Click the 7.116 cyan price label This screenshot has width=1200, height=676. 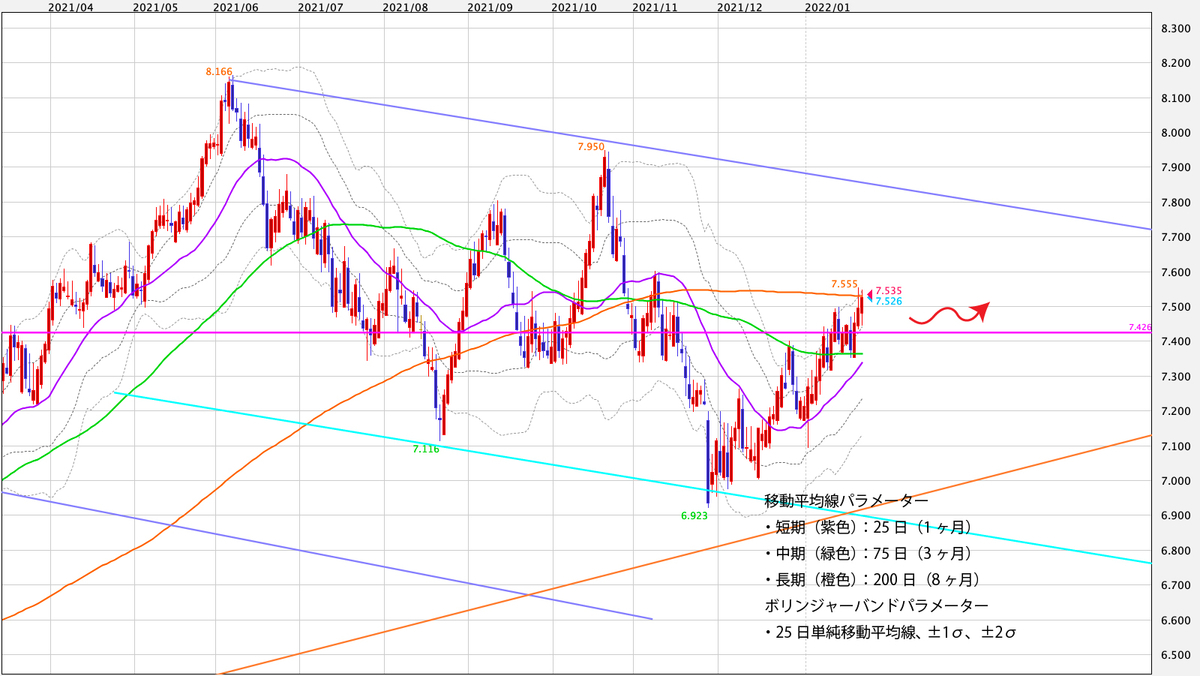(x=425, y=451)
